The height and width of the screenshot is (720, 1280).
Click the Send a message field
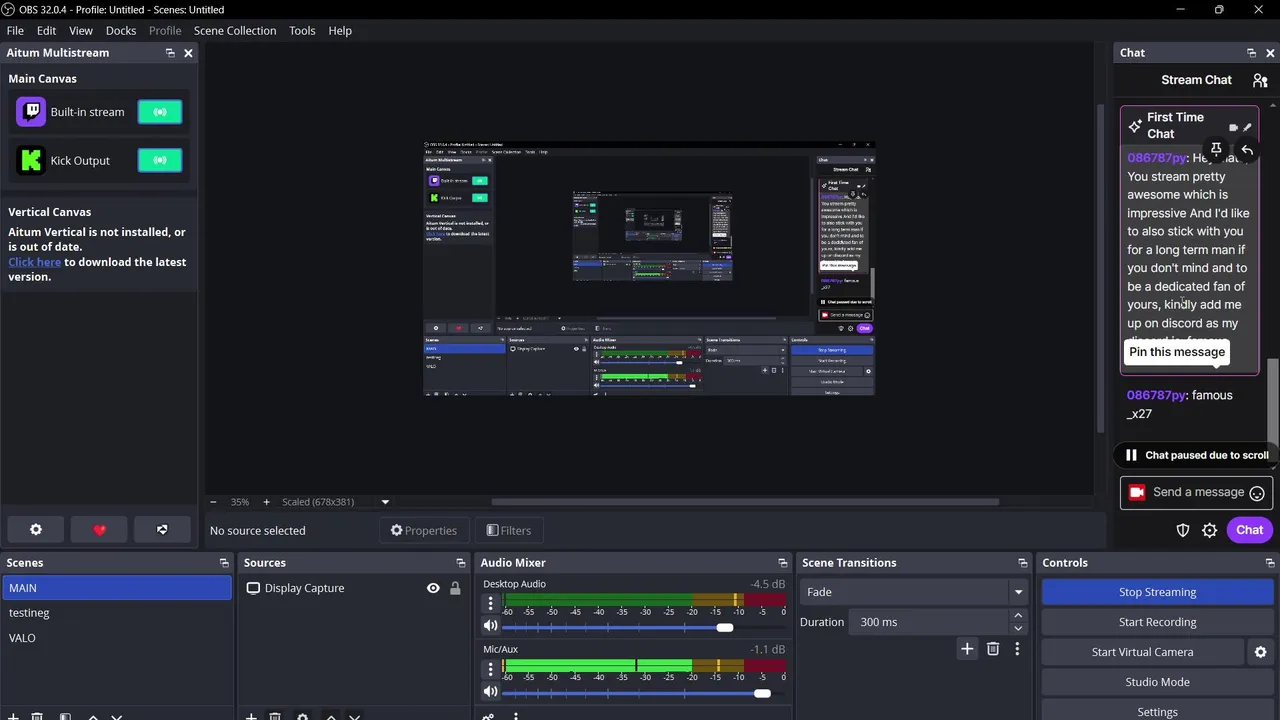[1197, 492]
